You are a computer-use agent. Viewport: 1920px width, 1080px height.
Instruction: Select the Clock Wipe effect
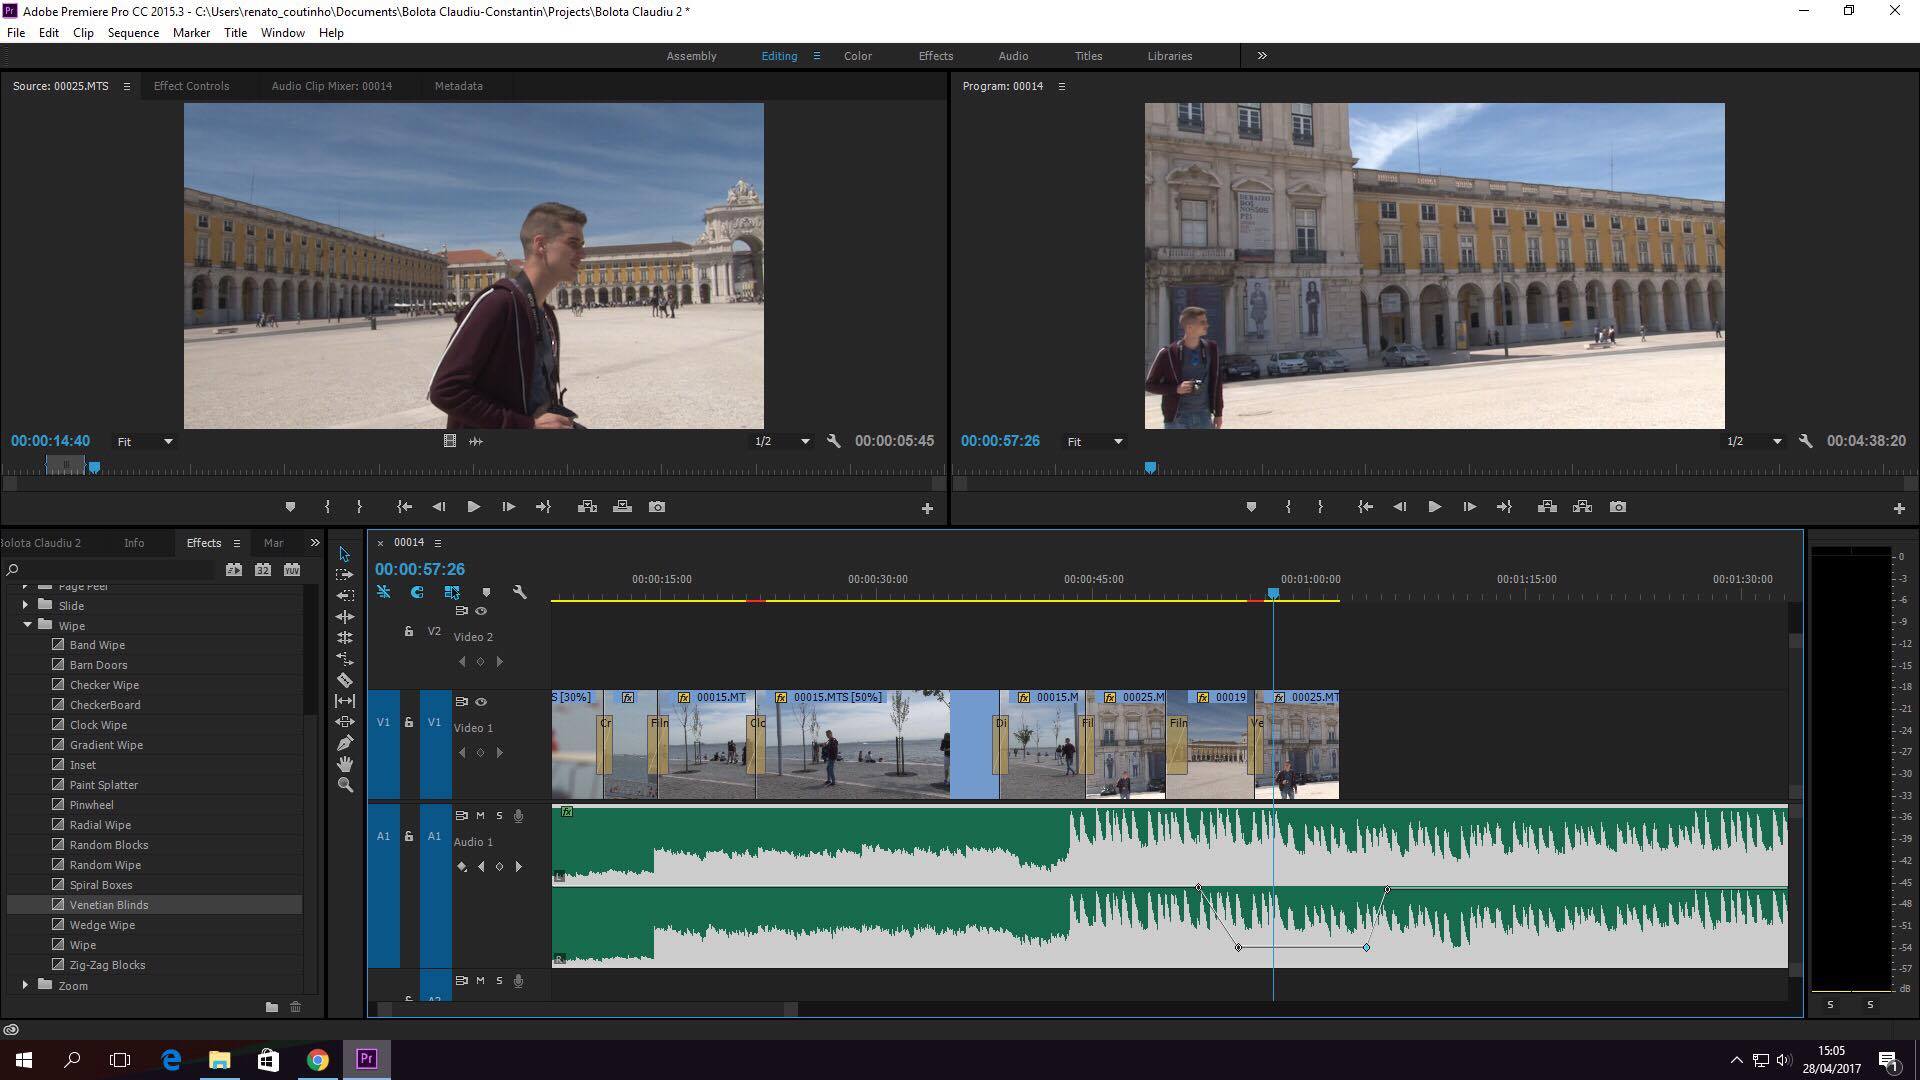click(98, 725)
